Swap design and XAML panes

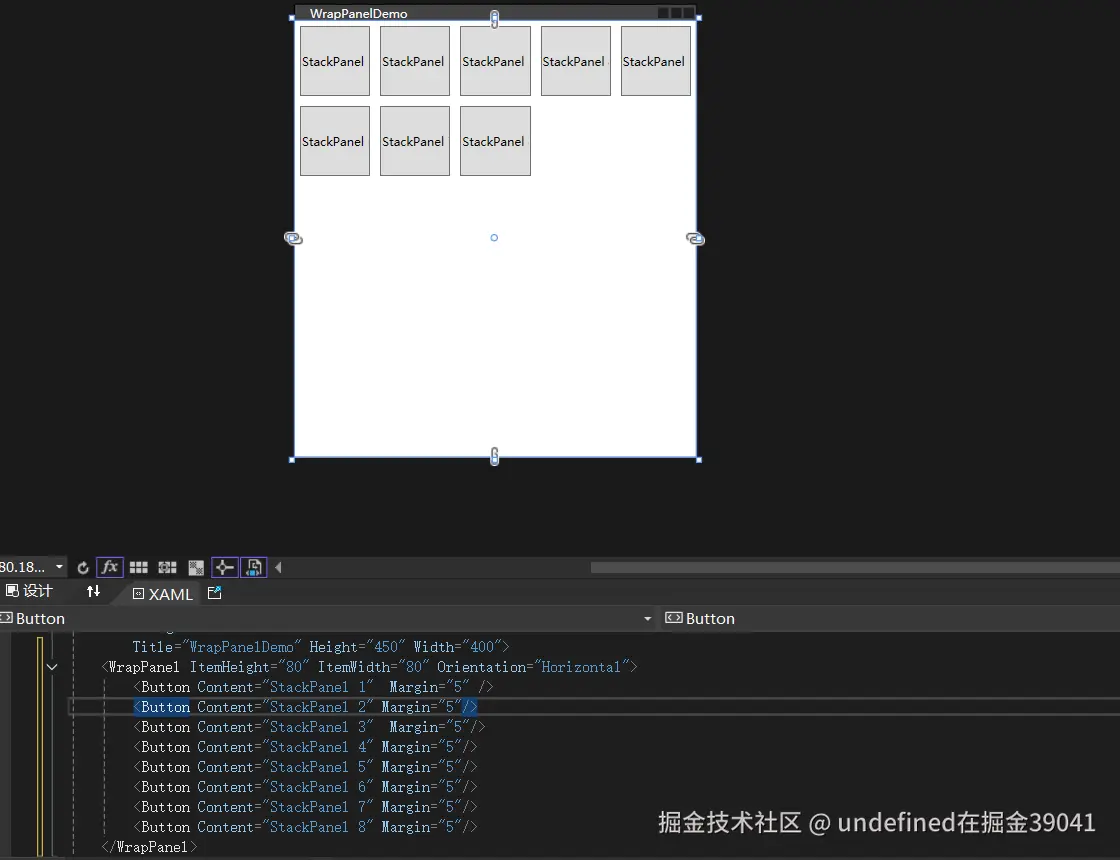[94, 591]
